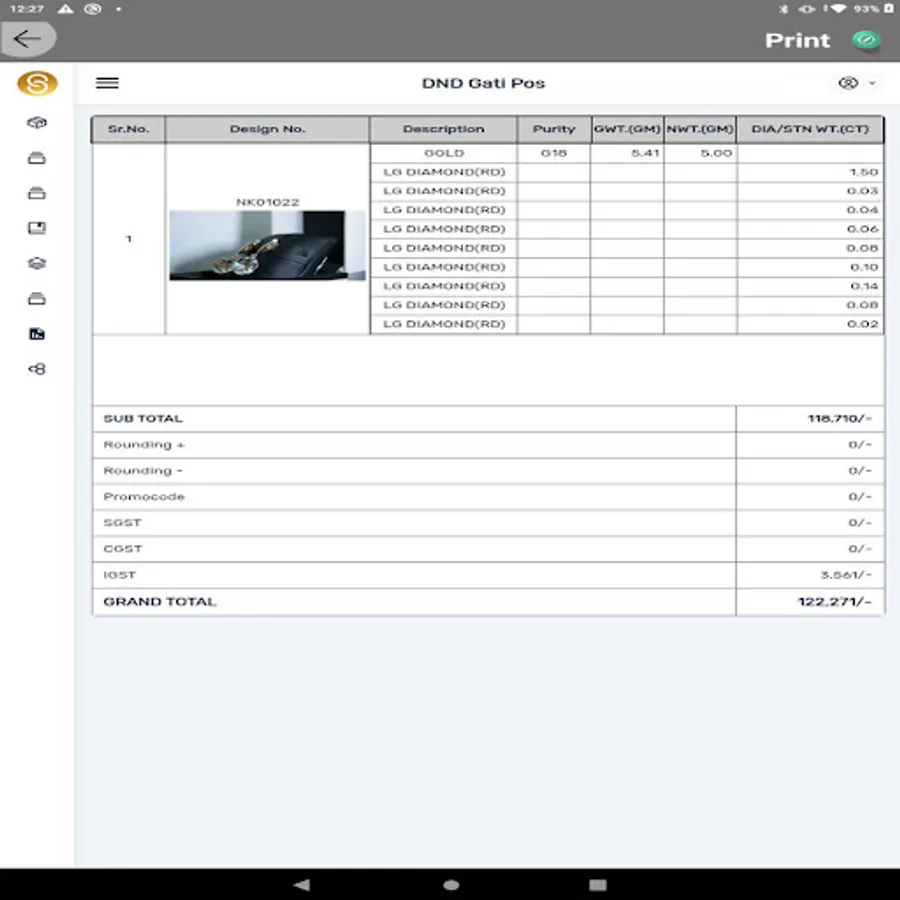Expand the profile dropdown arrow
The image size is (900, 900).
click(872, 83)
